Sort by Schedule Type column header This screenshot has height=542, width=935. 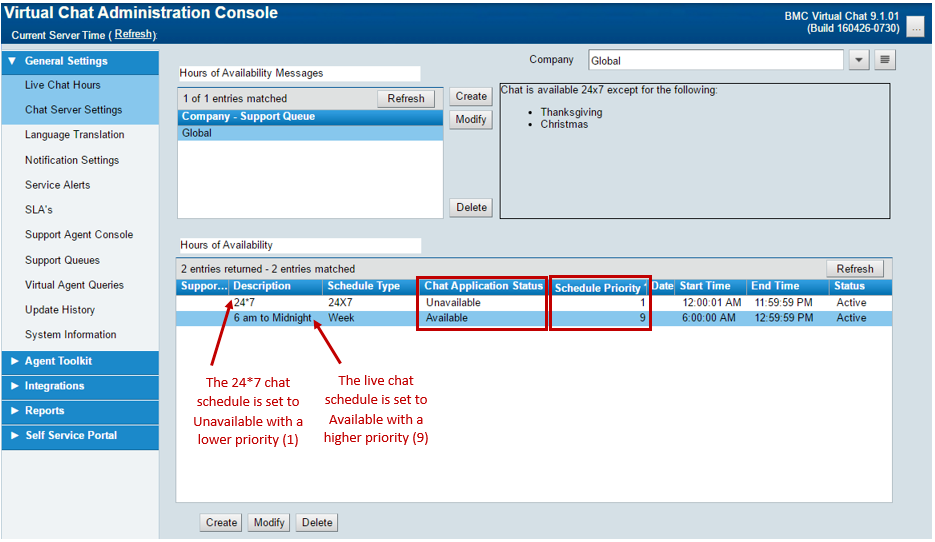click(371, 286)
